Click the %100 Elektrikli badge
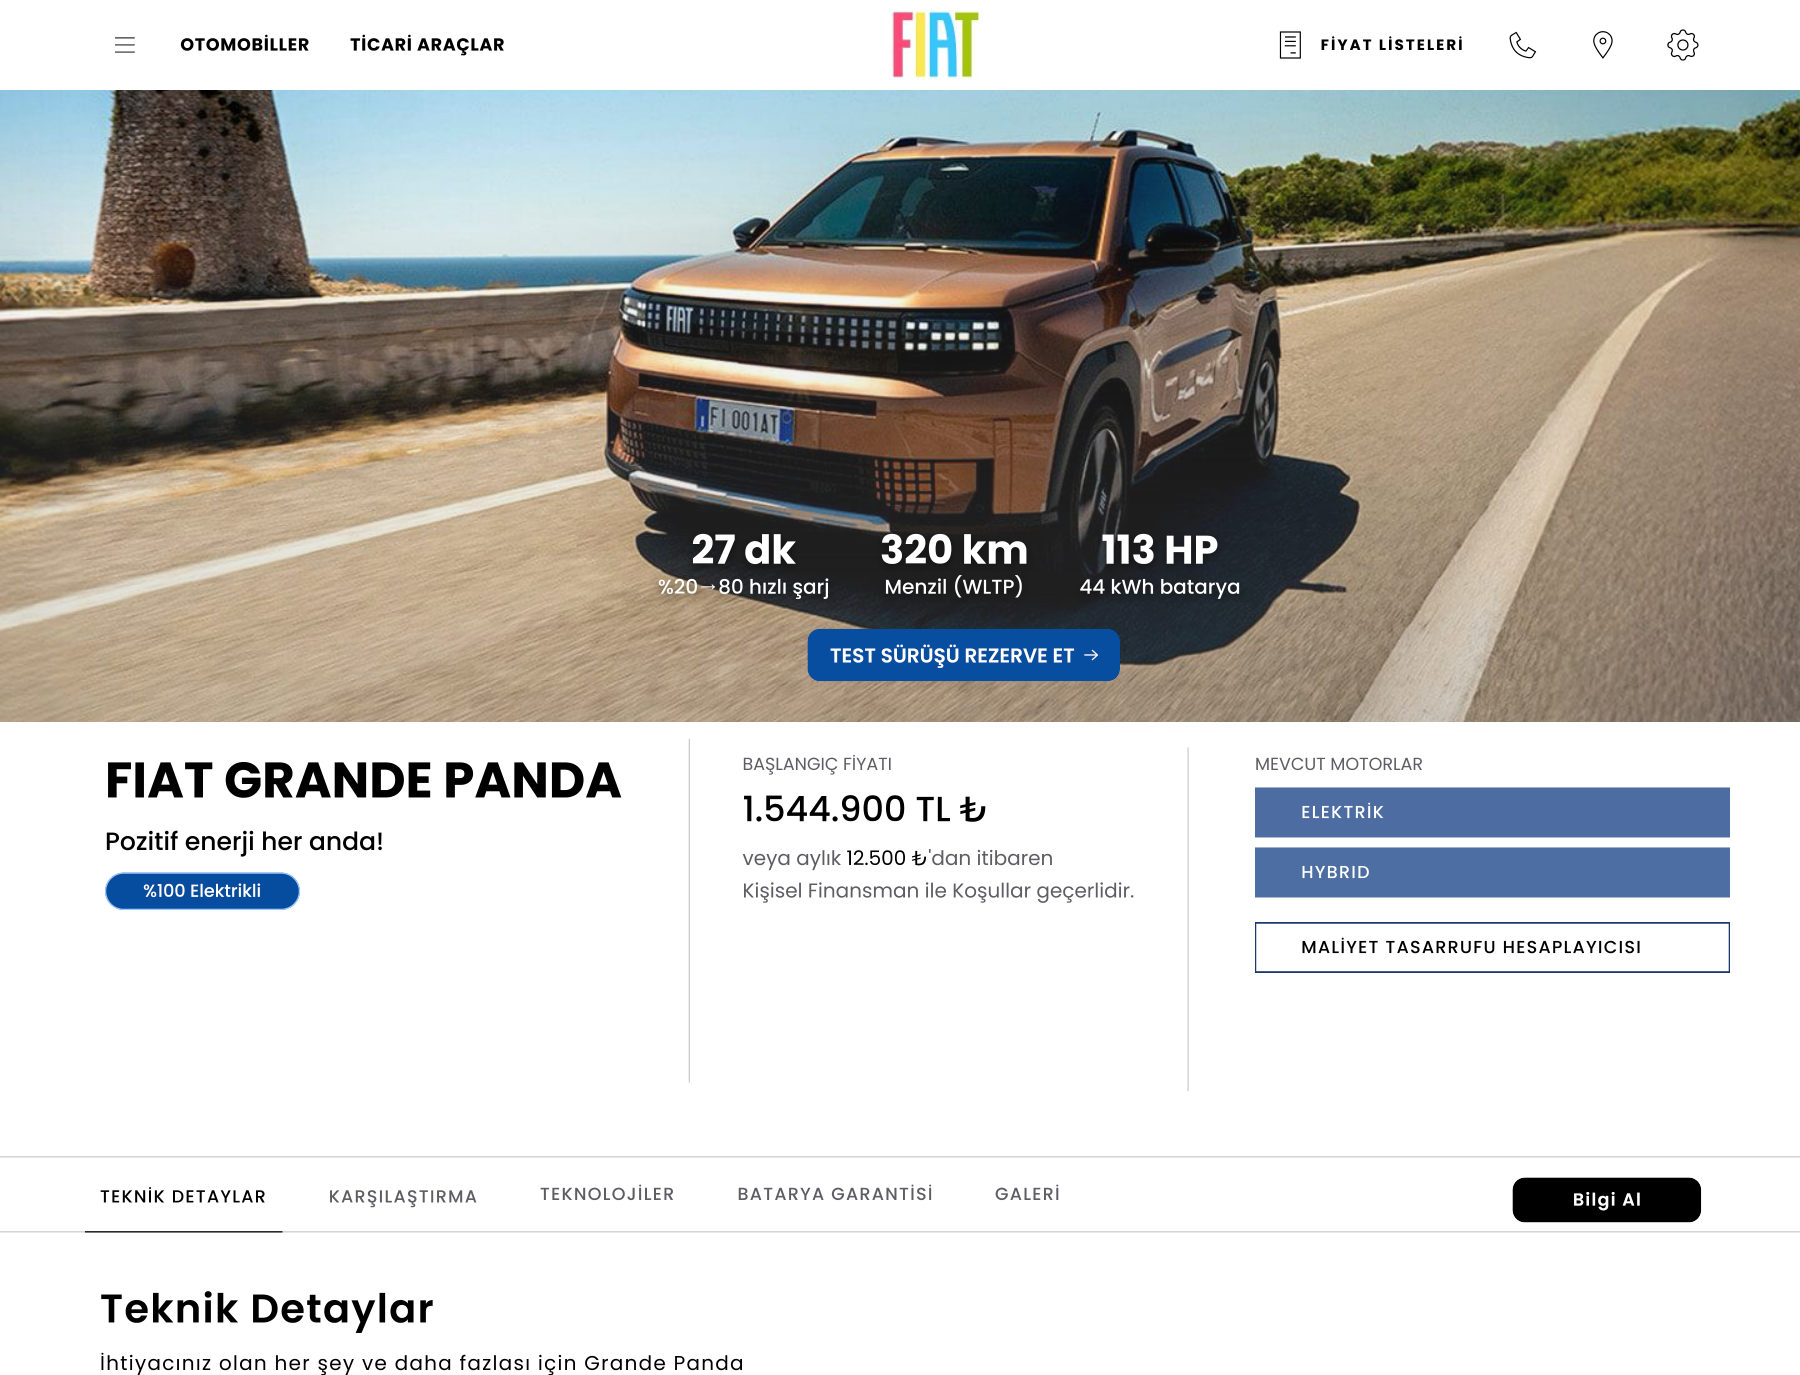The width and height of the screenshot is (1800, 1375). coord(202,891)
